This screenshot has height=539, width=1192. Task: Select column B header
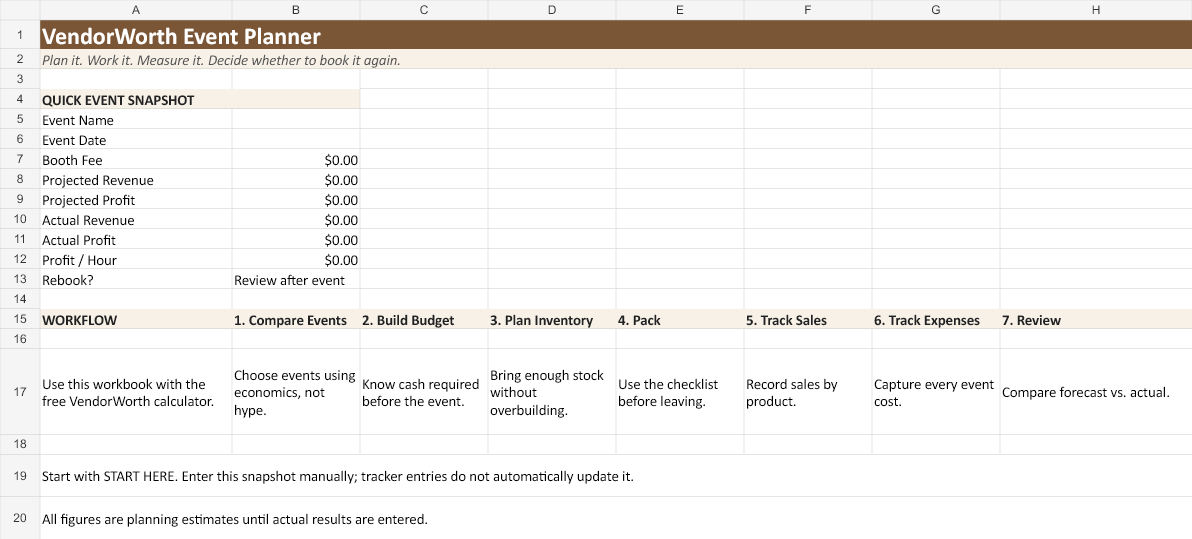coord(296,10)
